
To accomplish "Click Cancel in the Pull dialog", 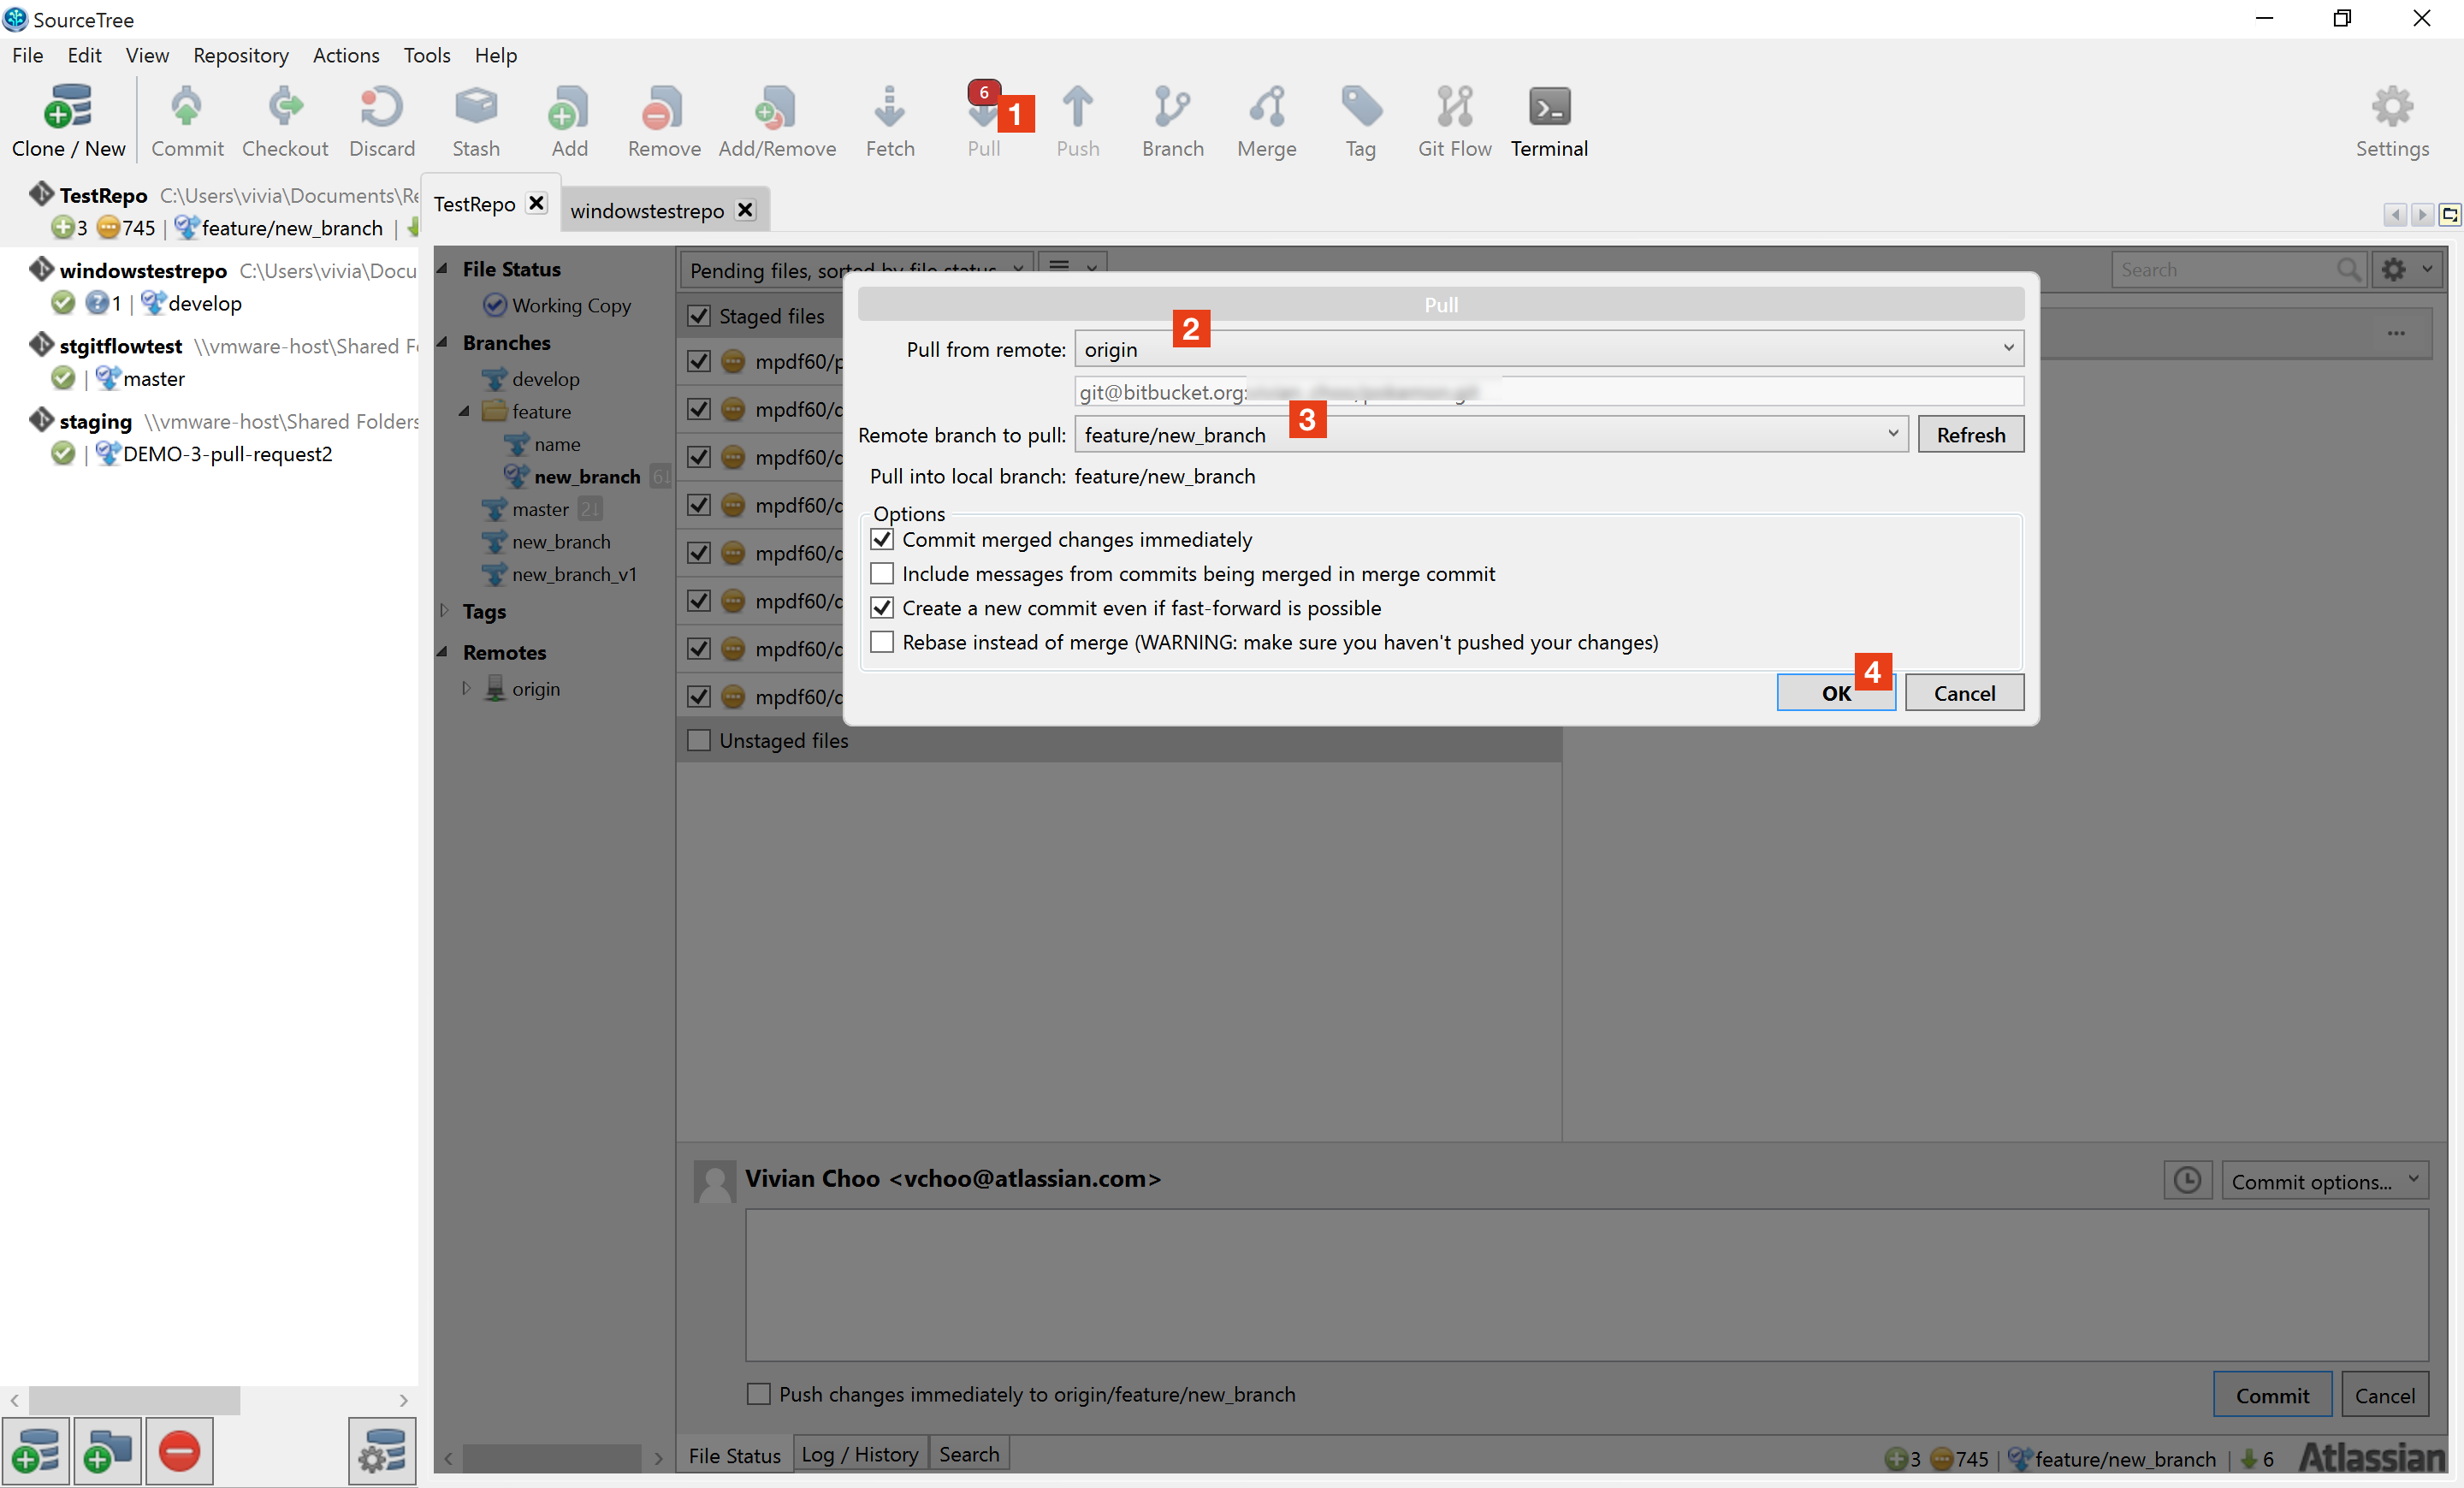I will coord(1964,693).
